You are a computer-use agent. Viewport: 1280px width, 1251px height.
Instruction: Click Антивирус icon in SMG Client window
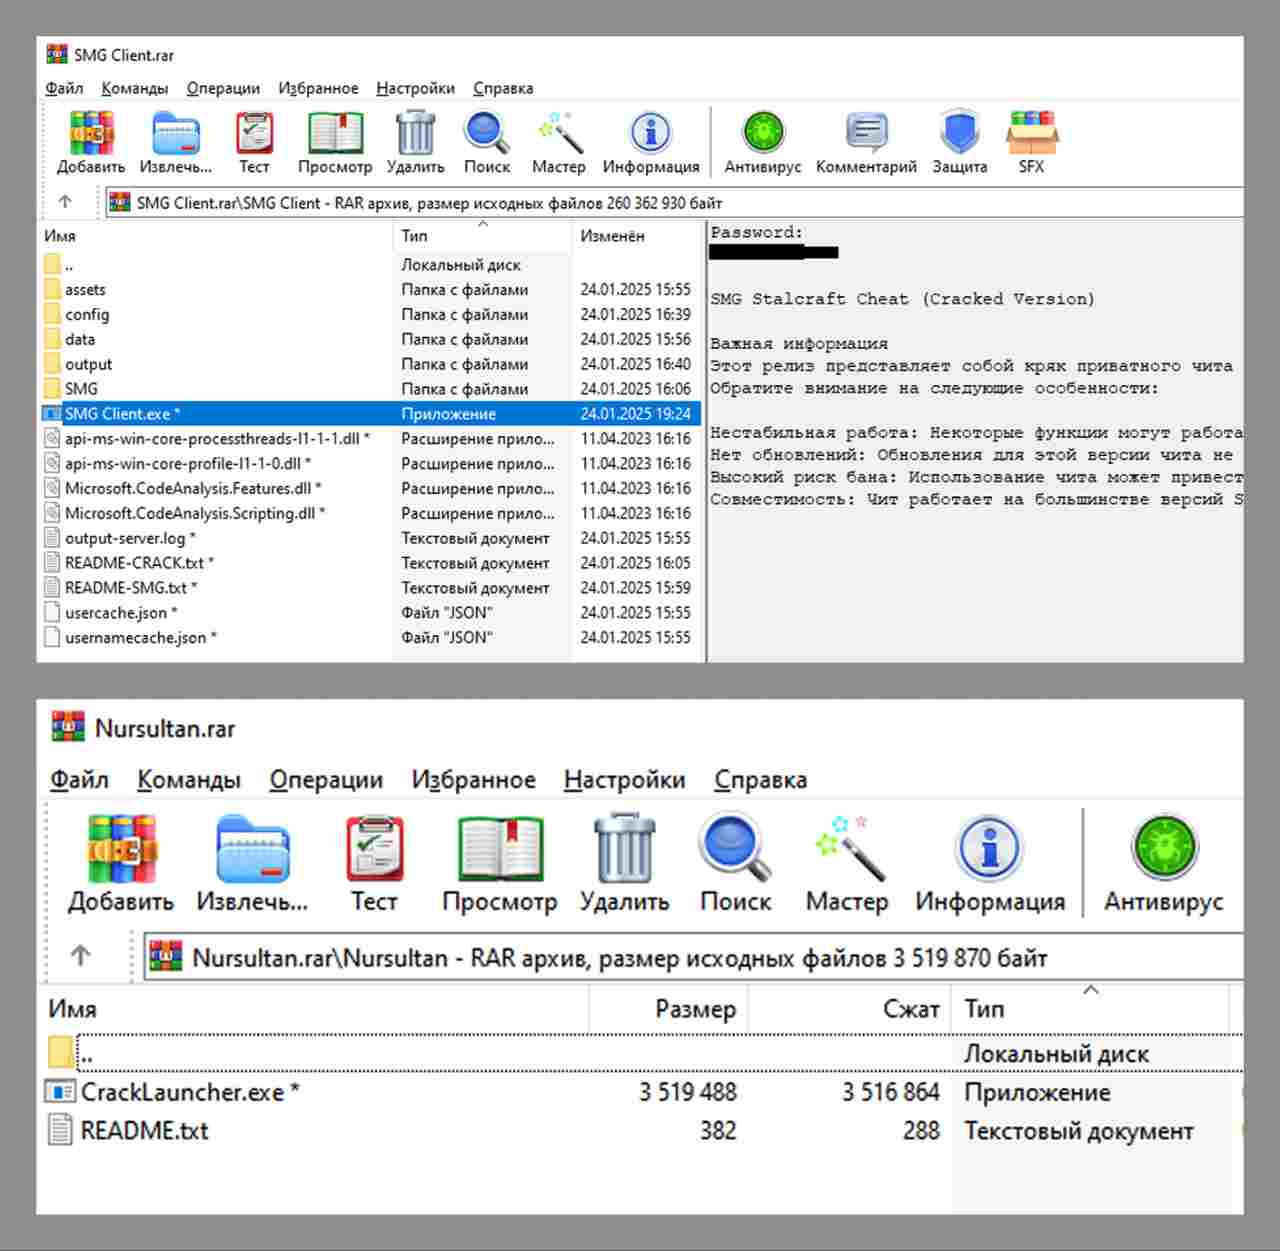(x=763, y=132)
